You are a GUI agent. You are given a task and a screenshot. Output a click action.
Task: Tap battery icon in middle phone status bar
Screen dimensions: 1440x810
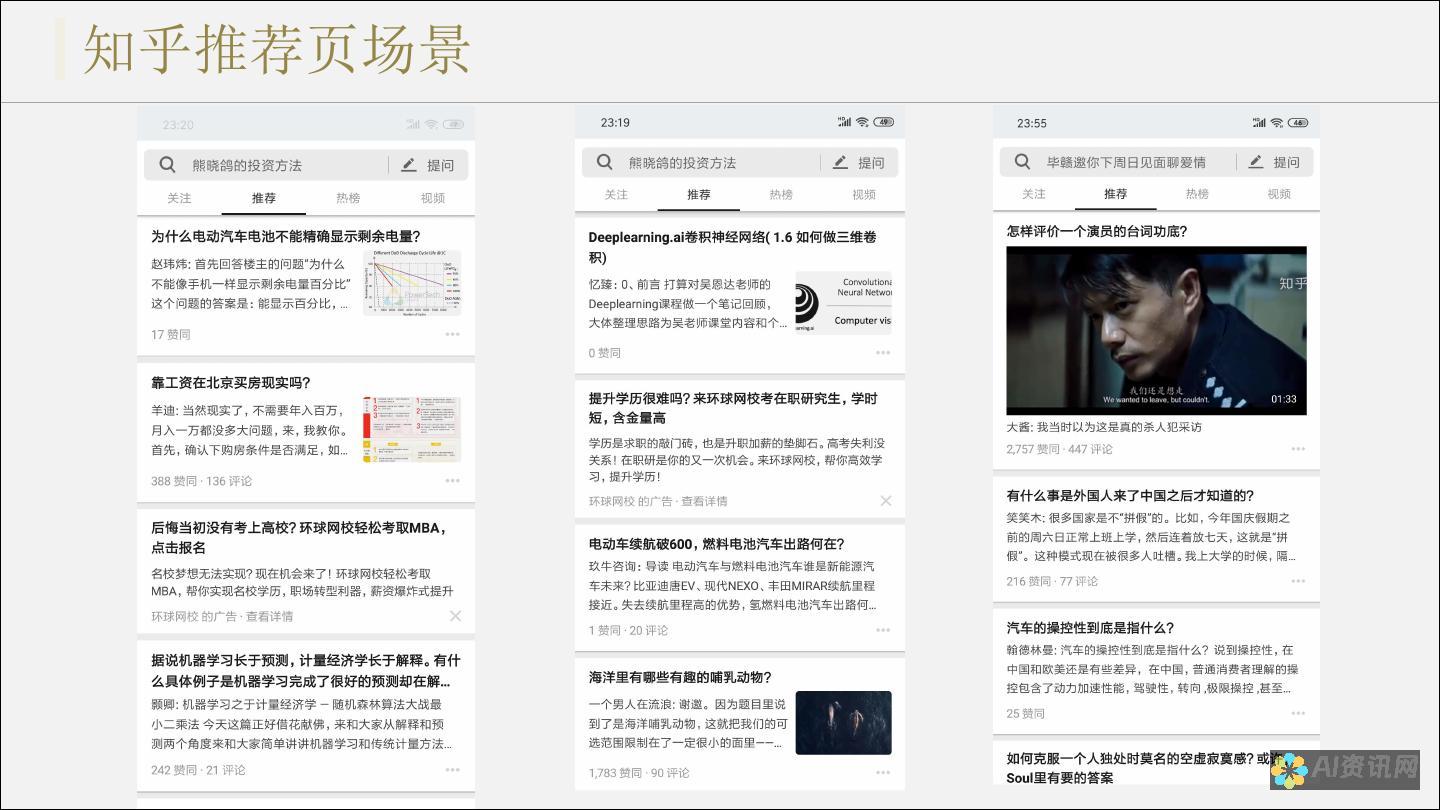(x=883, y=122)
